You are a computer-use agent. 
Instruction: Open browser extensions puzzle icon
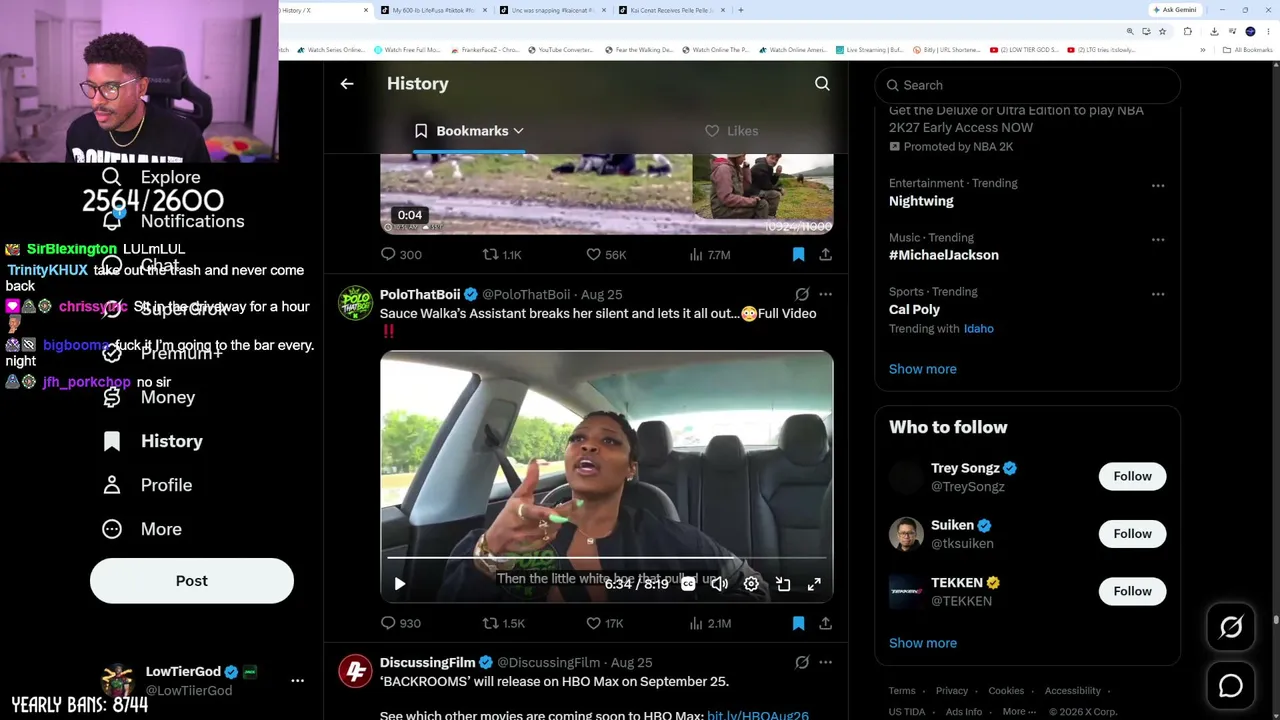point(1188,31)
